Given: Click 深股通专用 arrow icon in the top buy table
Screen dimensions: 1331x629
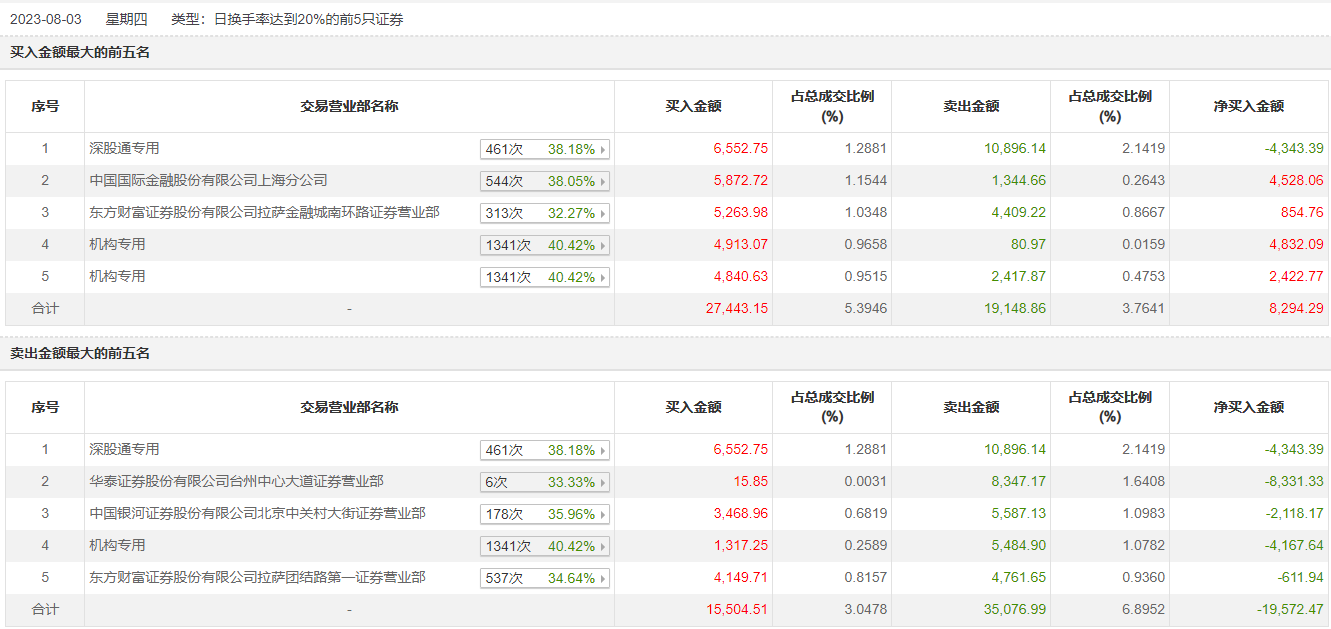Looking at the screenshot, I should pos(603,150).
